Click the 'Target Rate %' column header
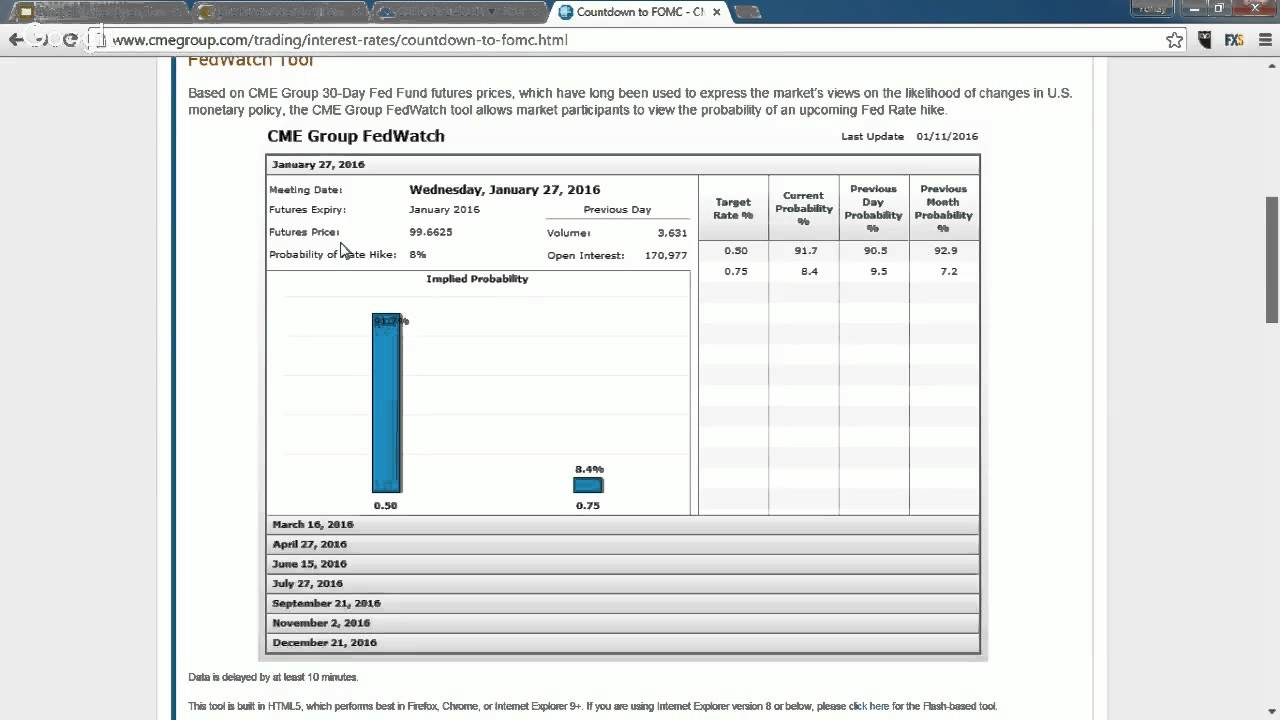 pyautogui.click(x=733, y=208)
